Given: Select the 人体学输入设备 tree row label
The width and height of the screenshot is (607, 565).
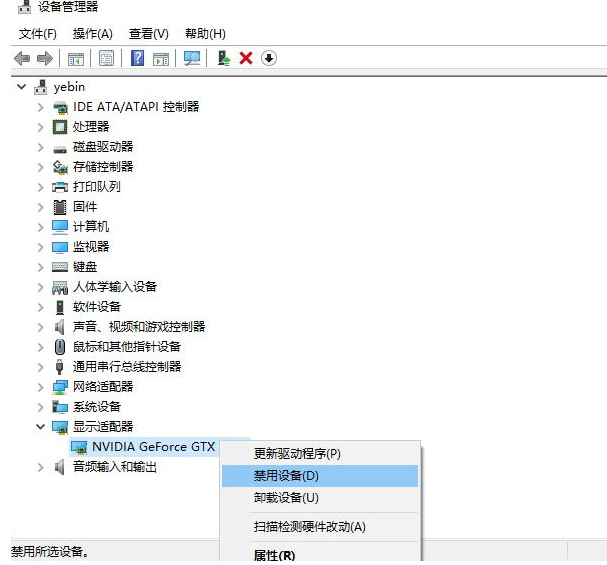Looking at the screenshot, I should coord(115,287).
